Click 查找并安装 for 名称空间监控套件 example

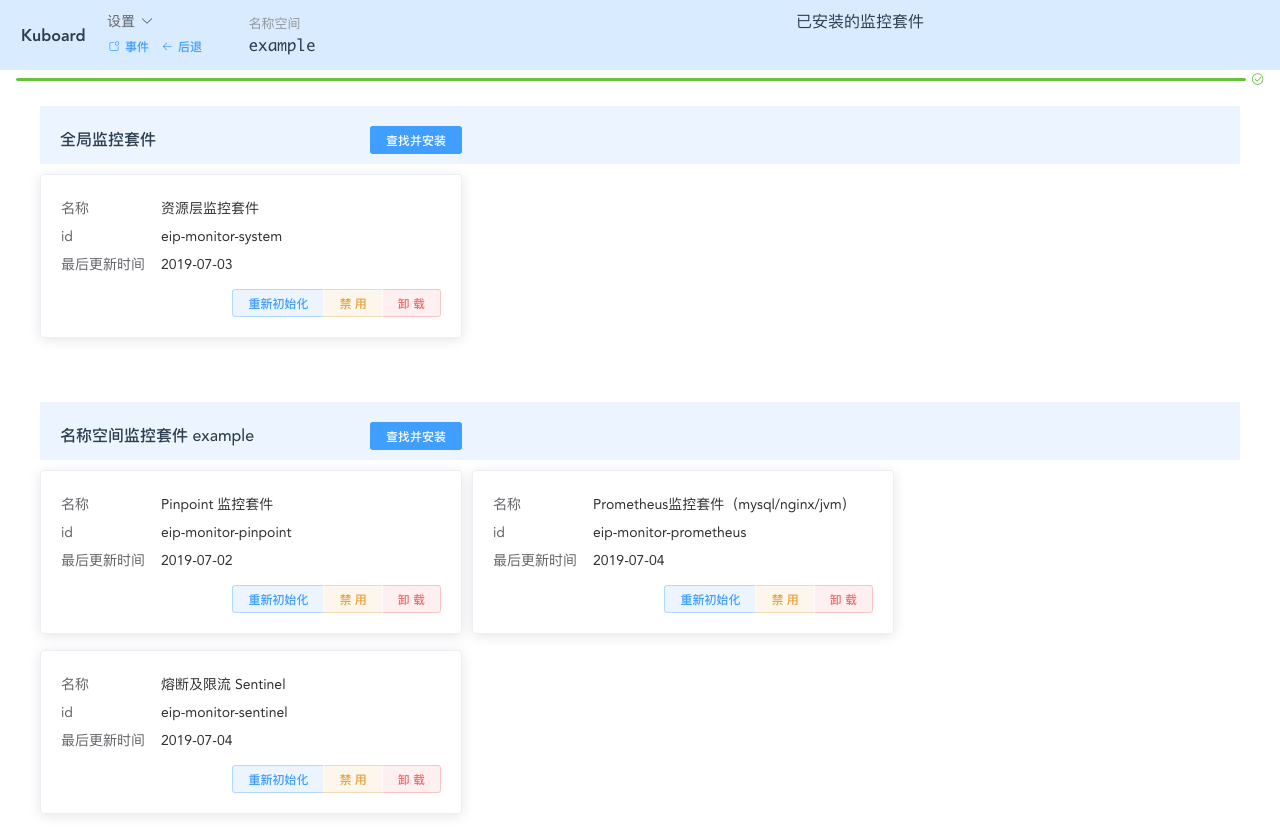(415, 436)
